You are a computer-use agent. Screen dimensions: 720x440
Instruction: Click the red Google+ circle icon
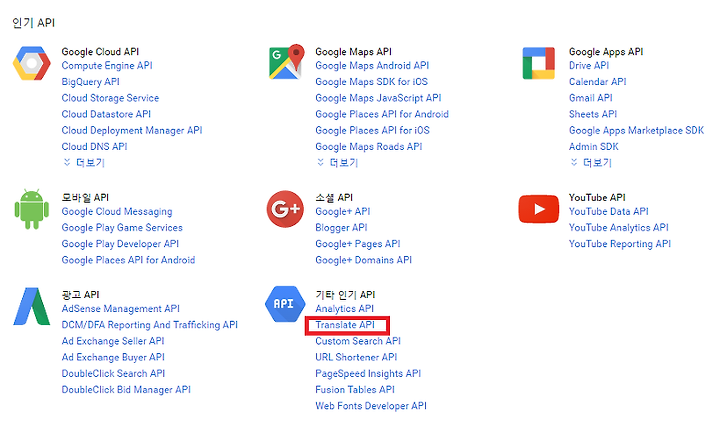(x=285, y=209)
